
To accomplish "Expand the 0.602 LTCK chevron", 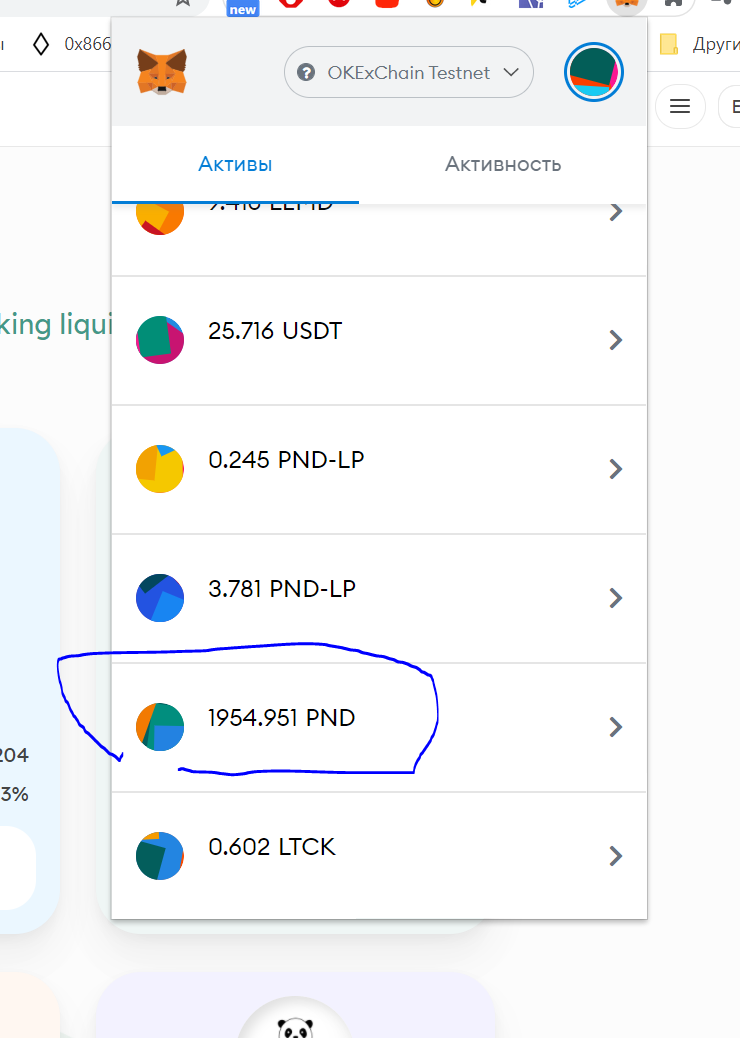I will click(616, 856).
